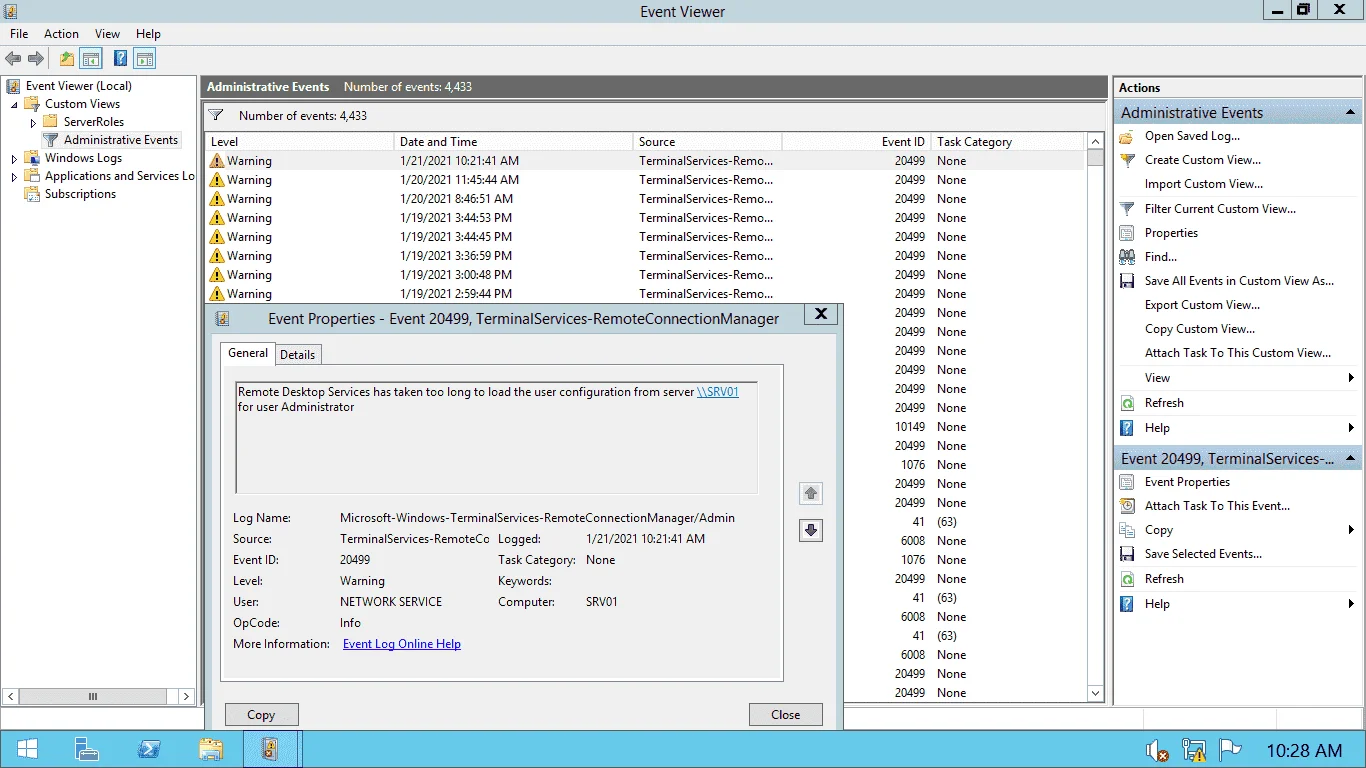Screen dimensions: 1366x768
Task: Click Attach Task To This Custom View
Action: [1238, 353]
